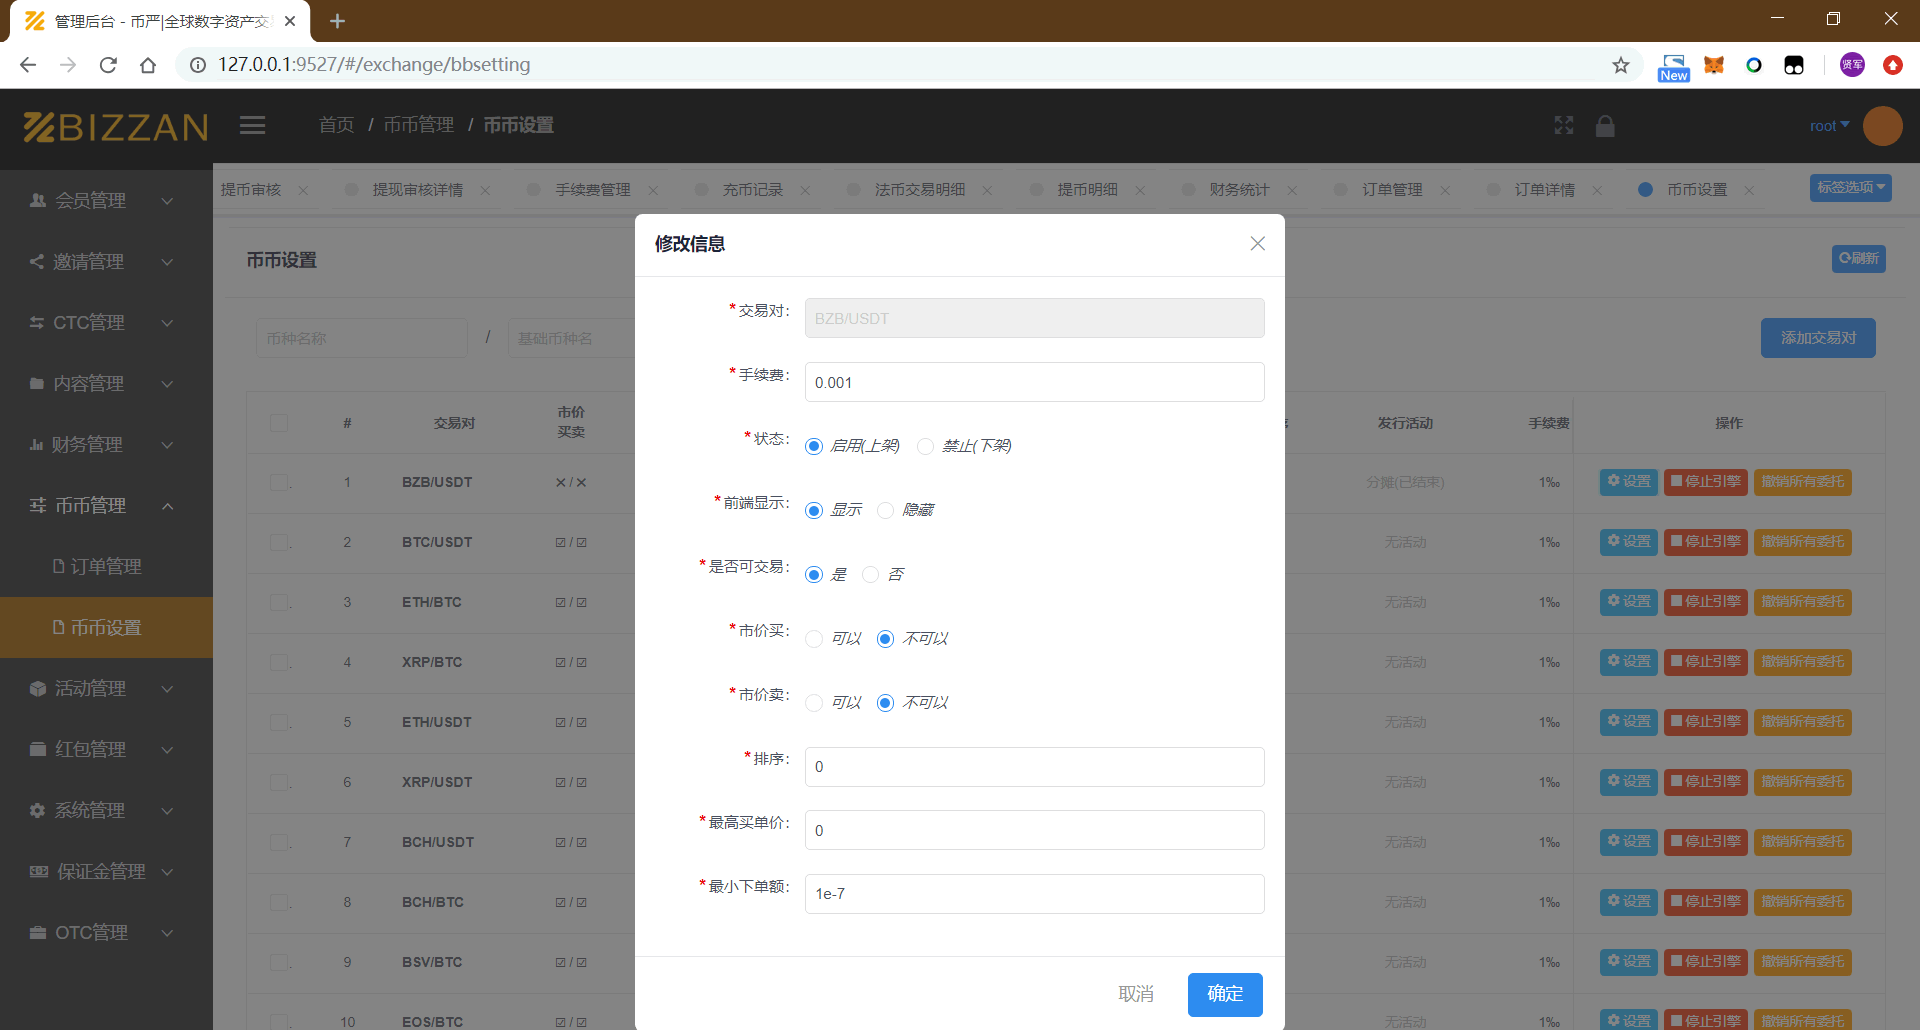This screenshot has width=1920, height=1030.
Task: Click the 手续费 input field
Action: click(1034, 383)
